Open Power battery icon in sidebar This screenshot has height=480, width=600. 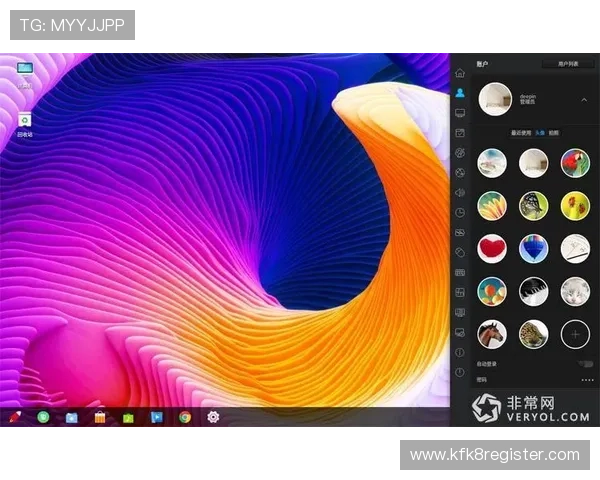(x=460, y=232)
